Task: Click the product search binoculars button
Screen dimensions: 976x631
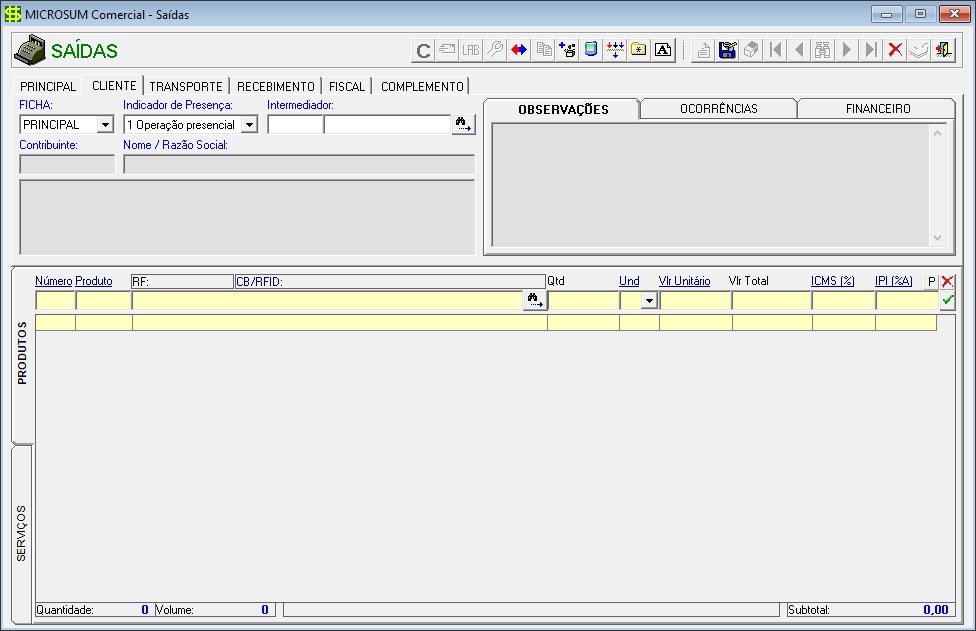Action: coord(535,300)
